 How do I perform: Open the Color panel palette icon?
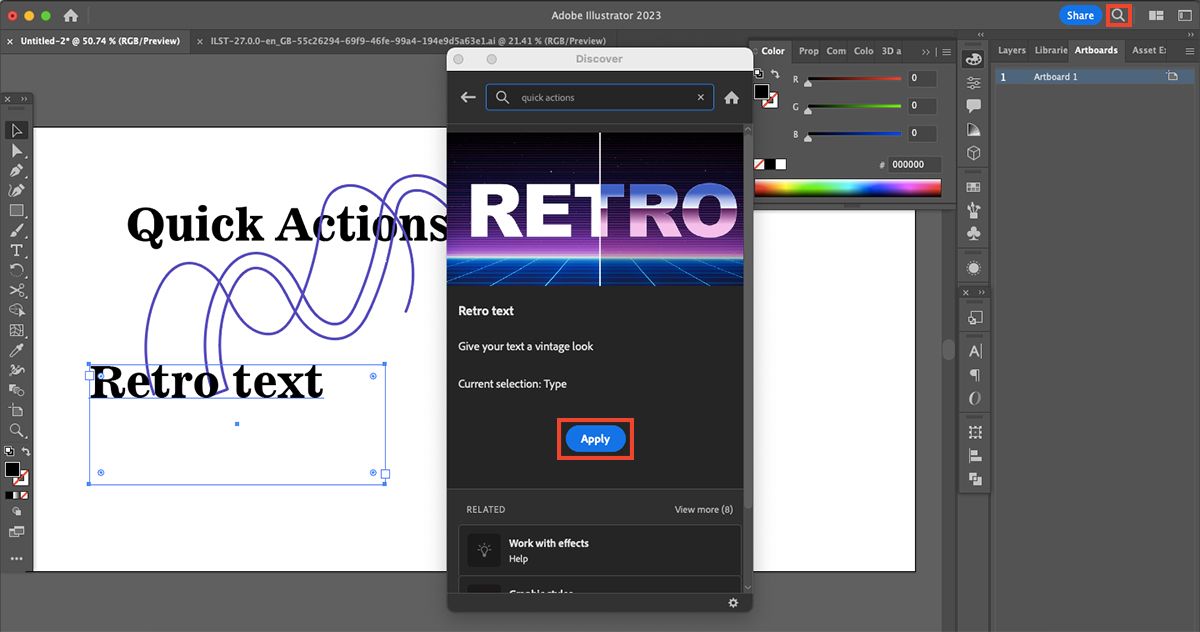(973, 60)
